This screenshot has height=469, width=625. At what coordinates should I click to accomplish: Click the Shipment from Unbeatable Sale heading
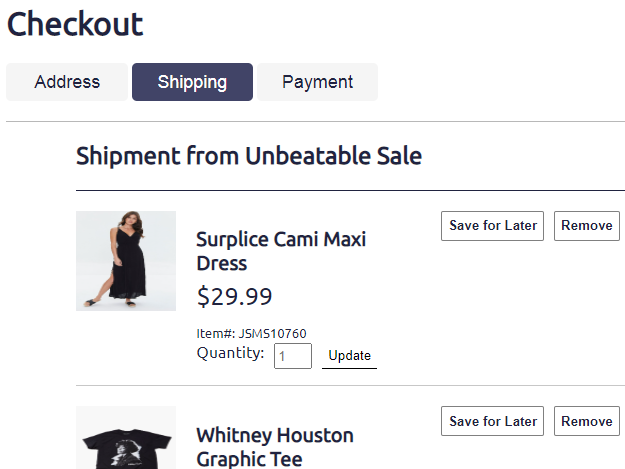(x=249, y=156)
